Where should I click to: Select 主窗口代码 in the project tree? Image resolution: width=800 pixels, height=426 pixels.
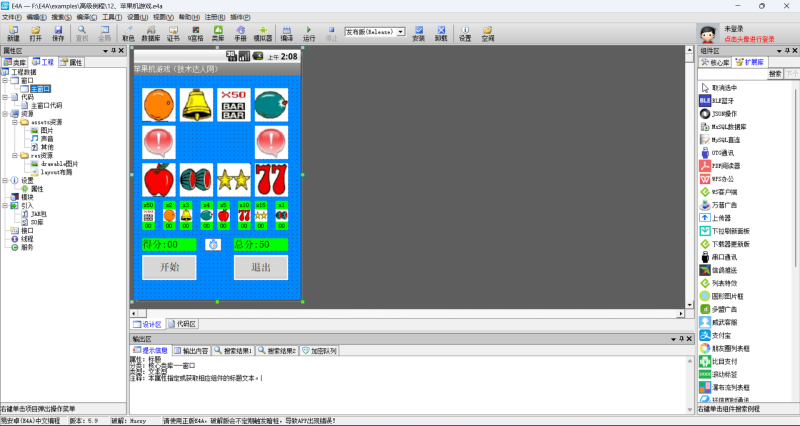[46, 106]
